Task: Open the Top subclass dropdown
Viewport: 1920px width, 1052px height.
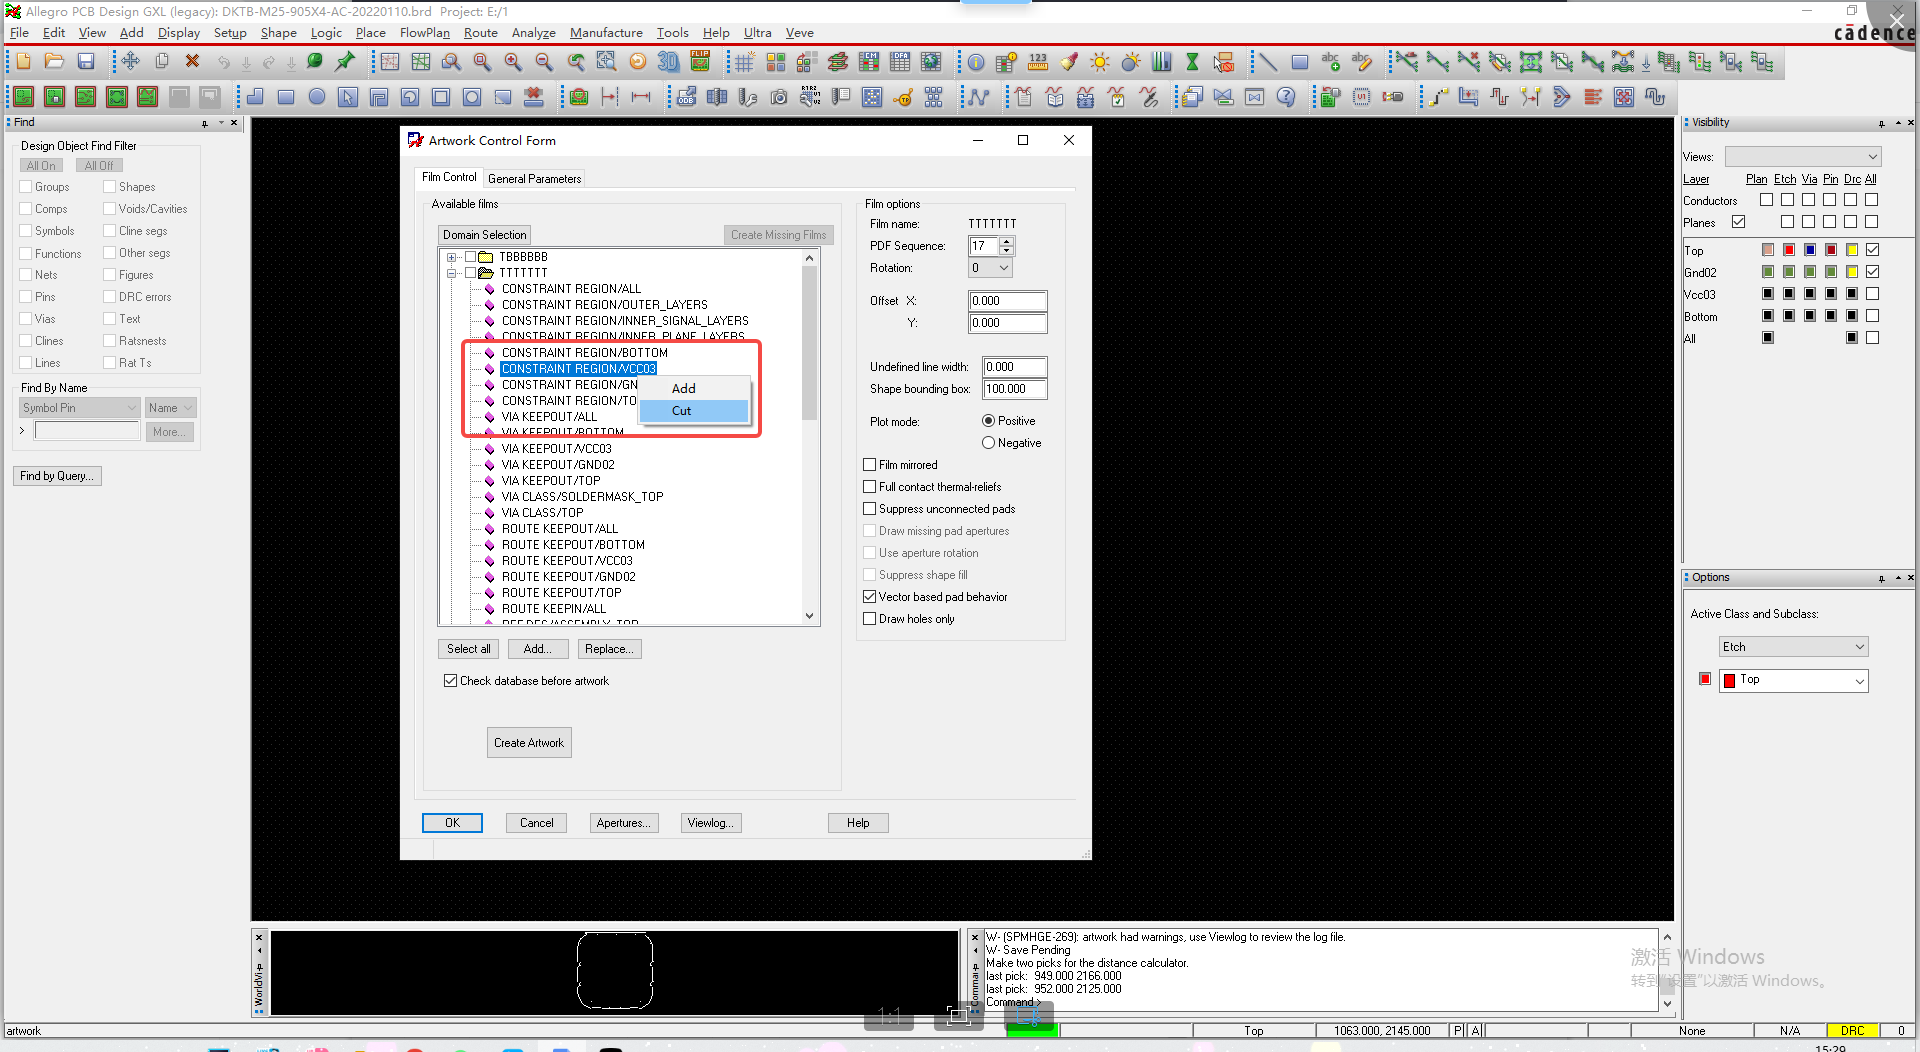Action: click(1793, 680)
